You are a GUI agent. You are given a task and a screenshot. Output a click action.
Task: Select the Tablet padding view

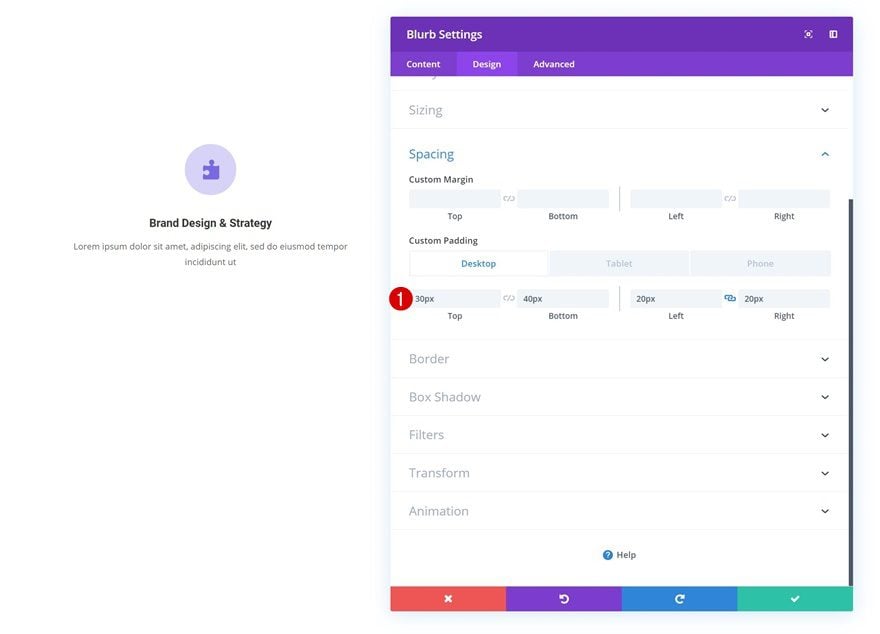click(x=619, y=263)
